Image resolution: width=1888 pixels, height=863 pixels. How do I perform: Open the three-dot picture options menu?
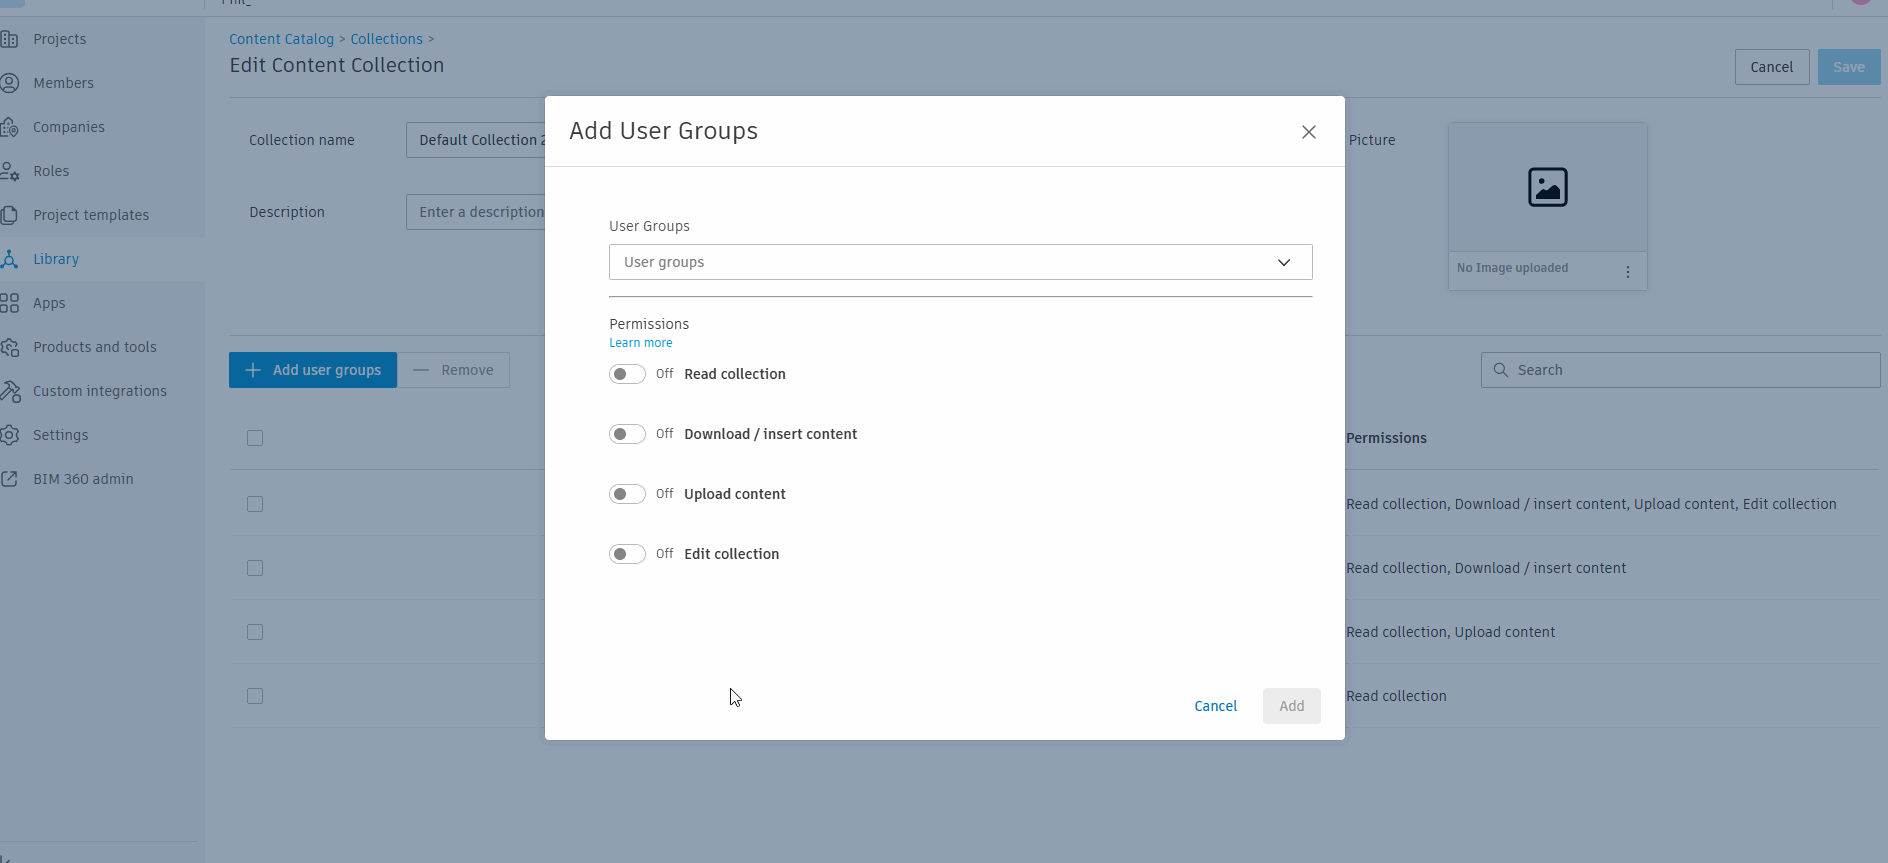click(x=1628, y=272)
